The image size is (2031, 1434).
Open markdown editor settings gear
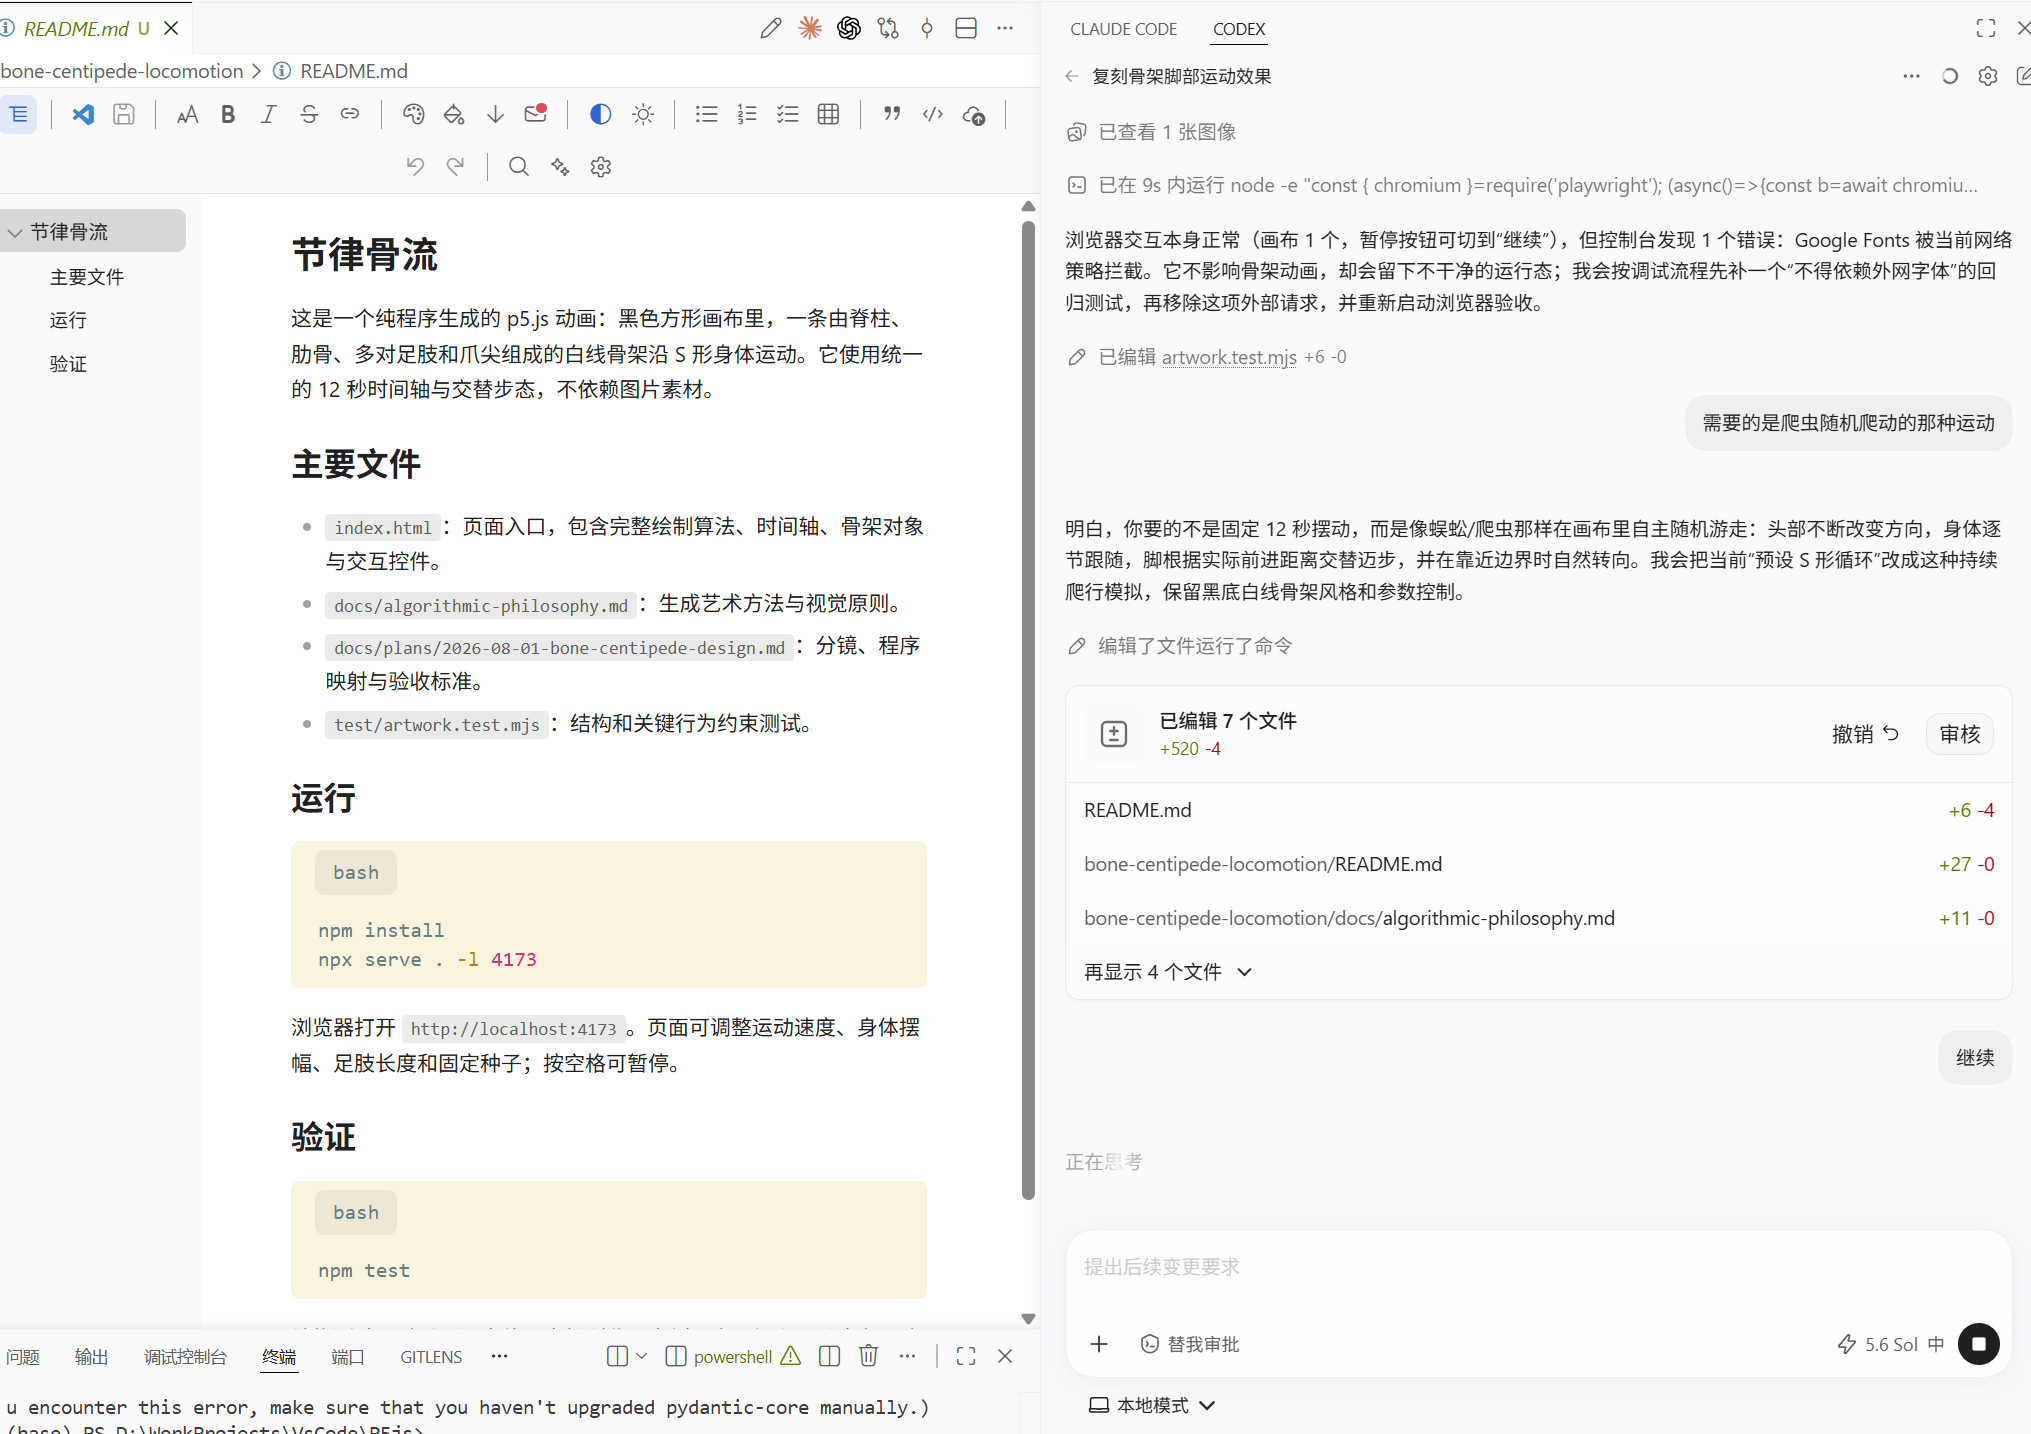(601, 166)
